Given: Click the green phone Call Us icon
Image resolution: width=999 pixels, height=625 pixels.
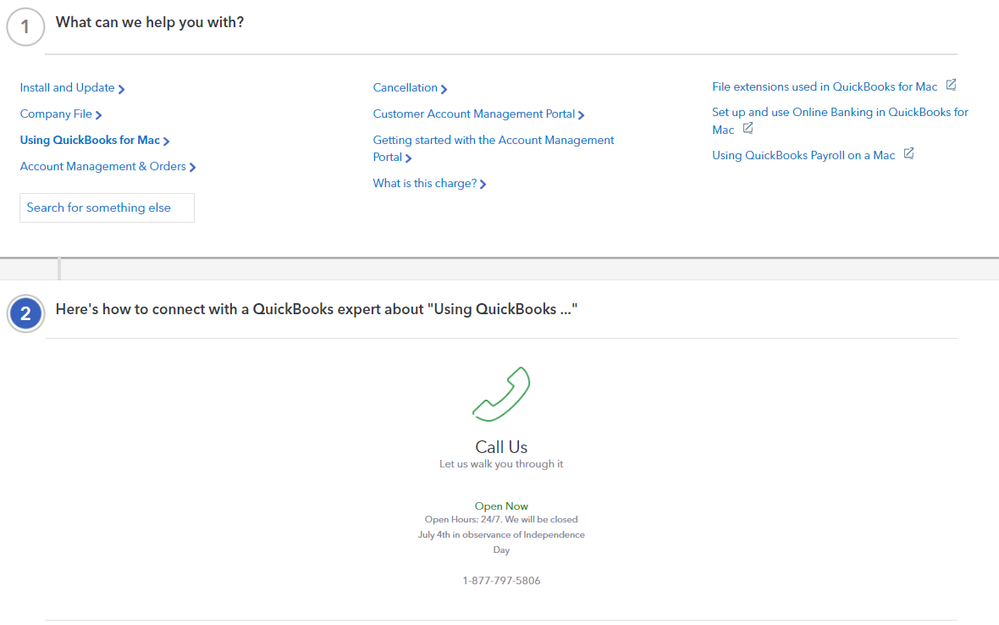Looking at the screenshot, I should (501, 394).
